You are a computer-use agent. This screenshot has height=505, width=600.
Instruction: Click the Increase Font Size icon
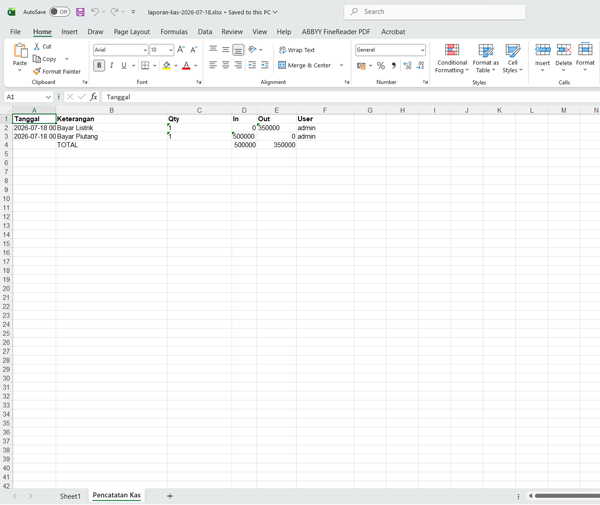point(181,50)
